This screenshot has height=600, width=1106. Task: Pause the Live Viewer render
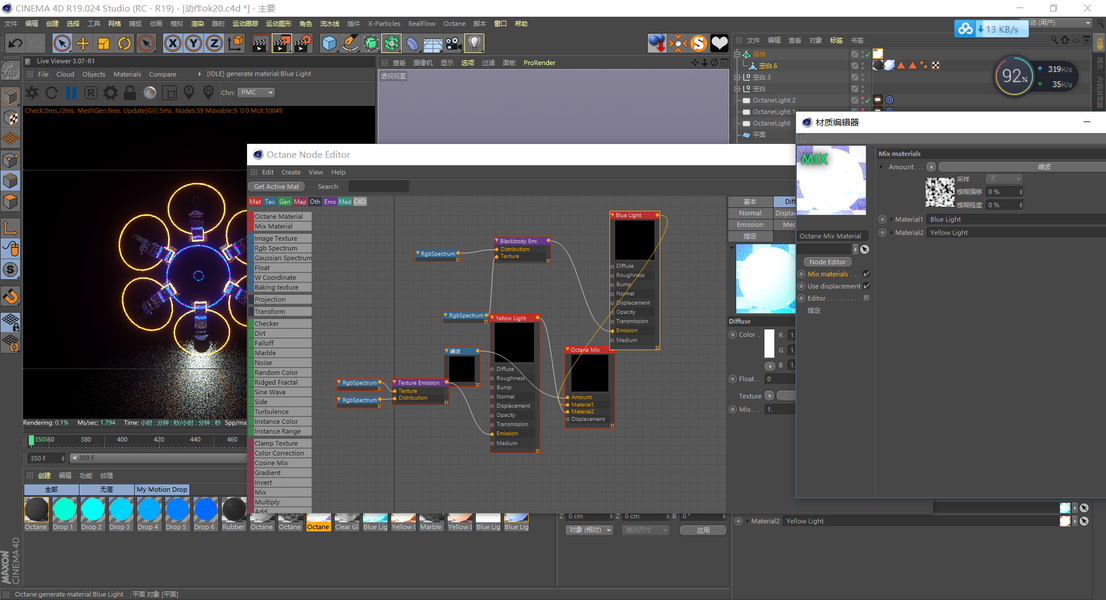[x=71, y=92]
